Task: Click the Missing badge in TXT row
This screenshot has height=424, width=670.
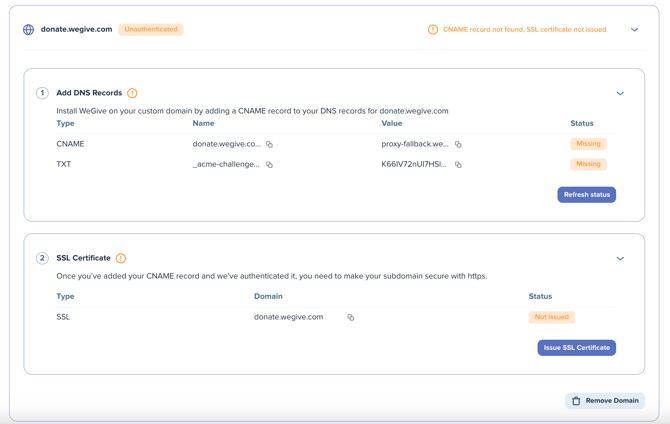Action: tap(588, 164)
